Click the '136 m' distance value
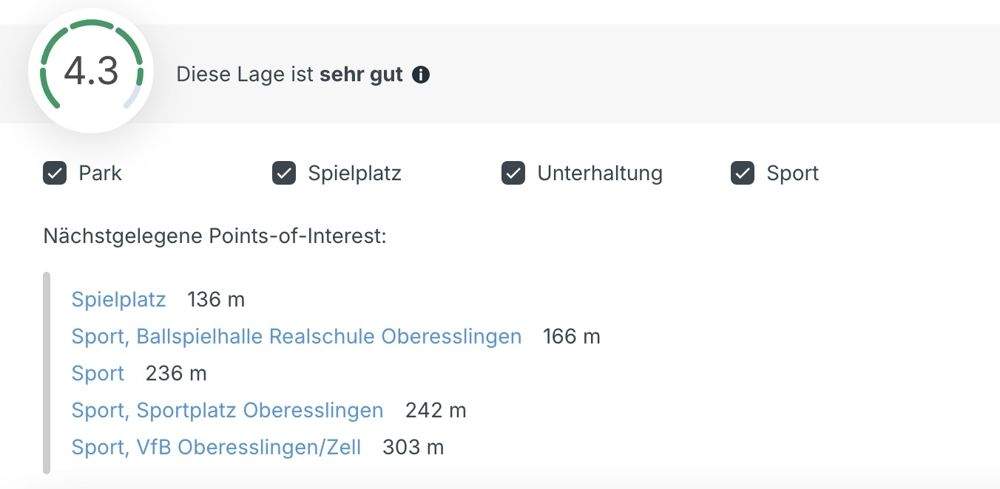The height and width of the screenshot is (489, 1000). [216, 299]
